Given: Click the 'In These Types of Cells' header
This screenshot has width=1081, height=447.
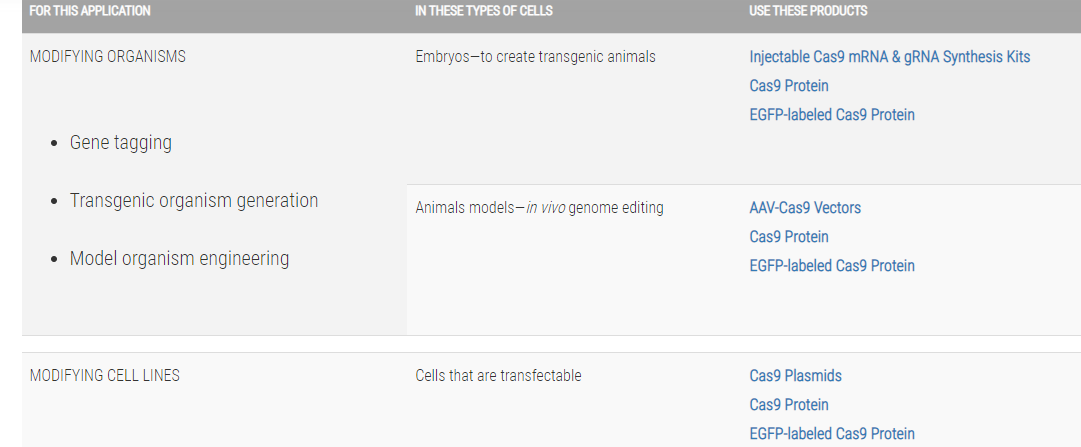Looking at the screenshot, I should 484,11.
